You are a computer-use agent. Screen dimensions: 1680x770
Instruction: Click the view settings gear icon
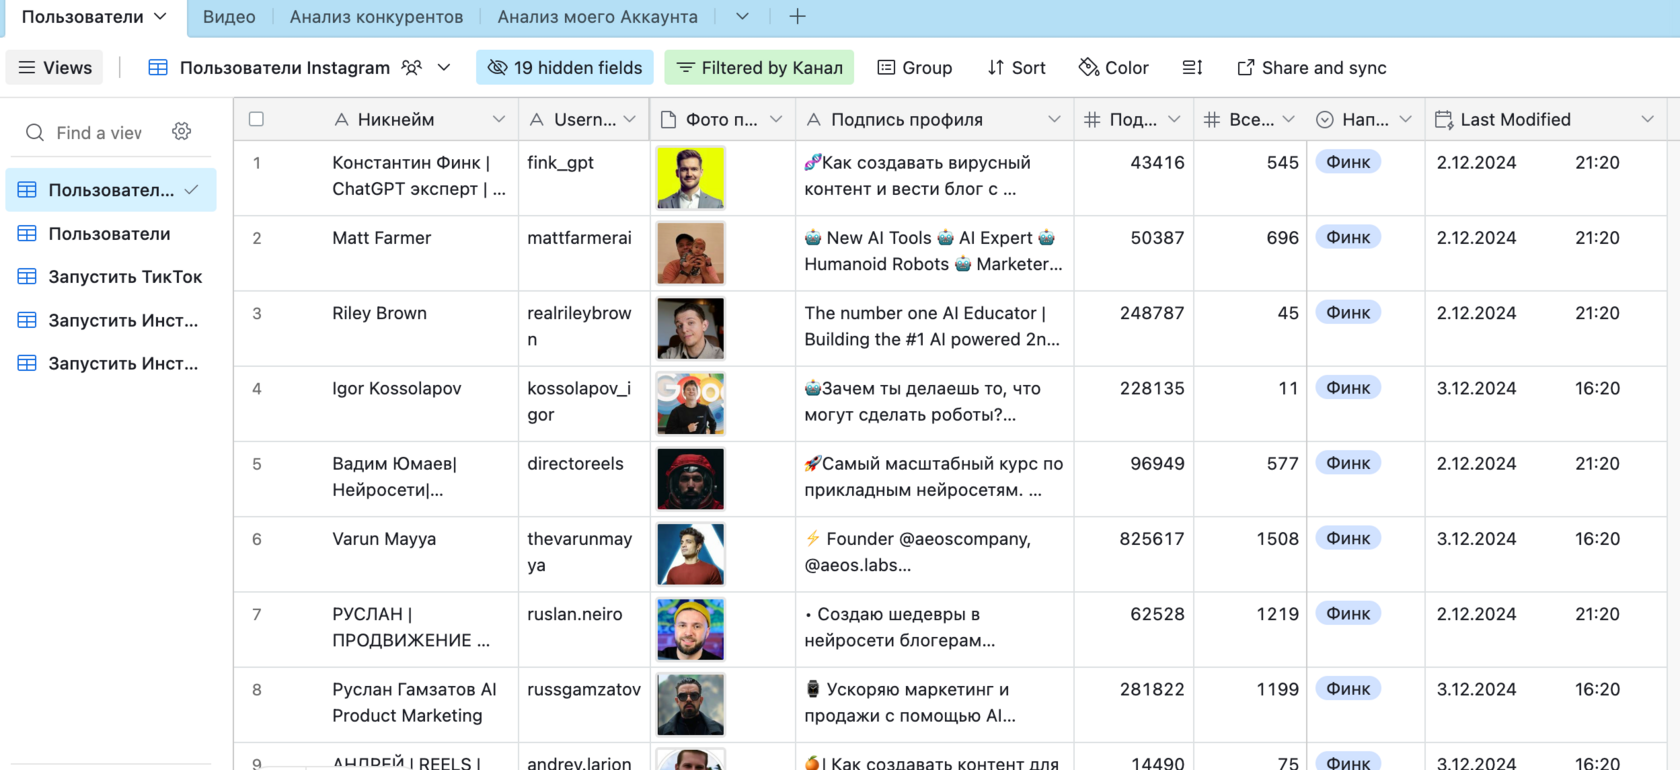pos(181,132)
